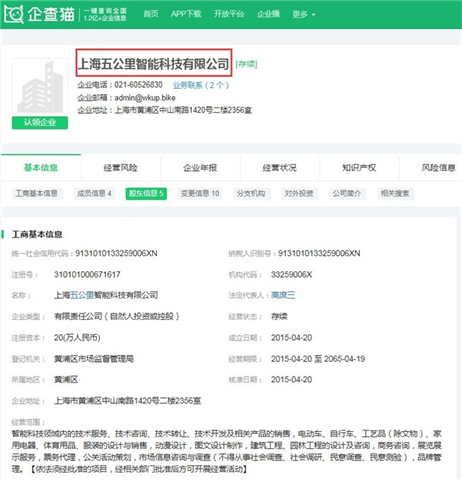Open legal representative 高度三 link
462x480 pixels.
point(283,295)
